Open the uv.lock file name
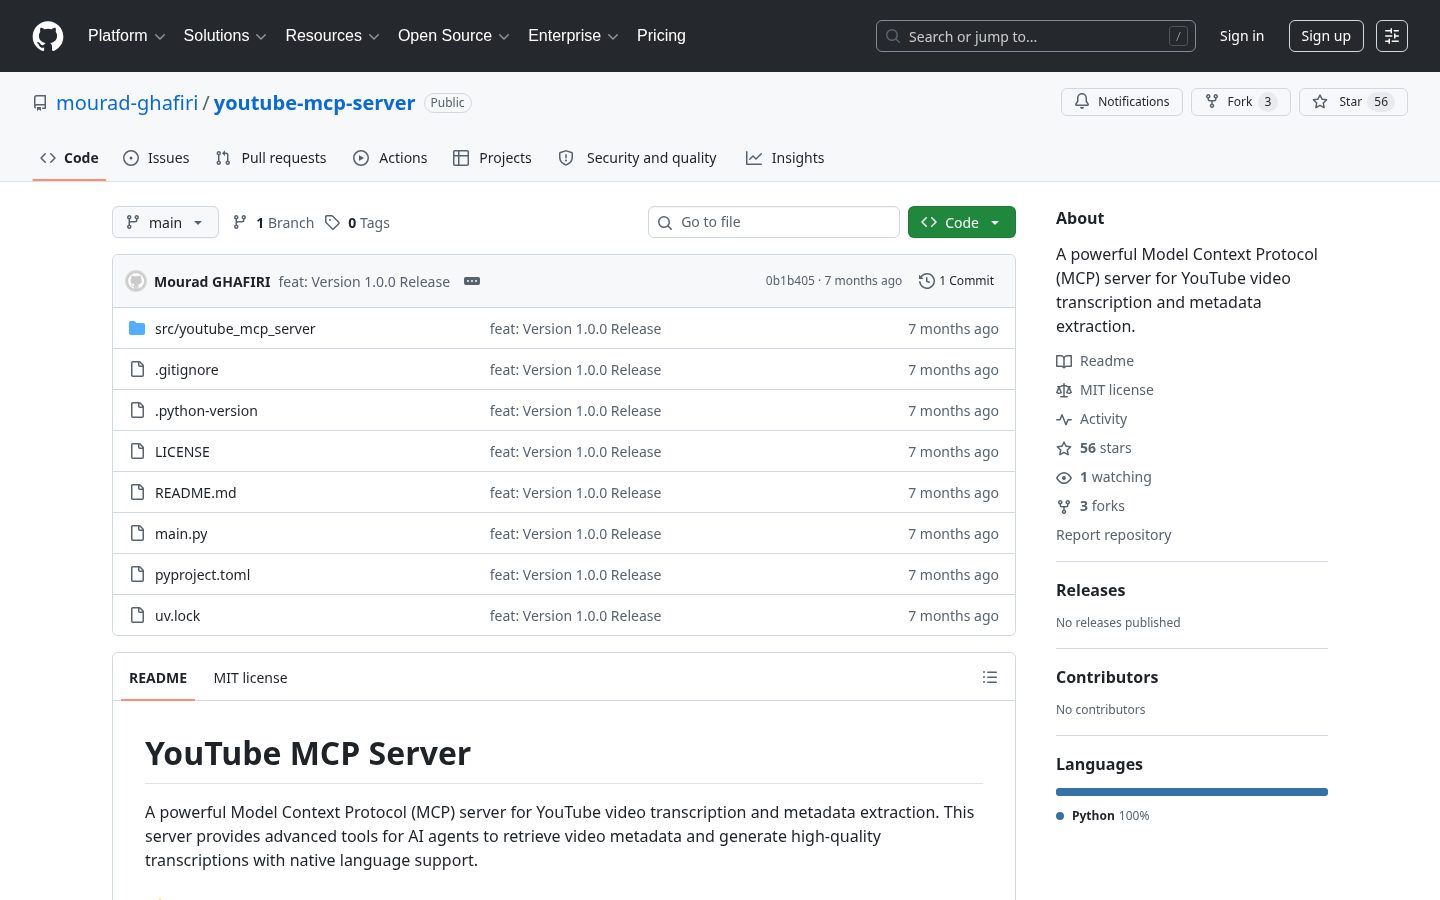1440x900 pixels. pyautogui.click(x=177, y=616)
